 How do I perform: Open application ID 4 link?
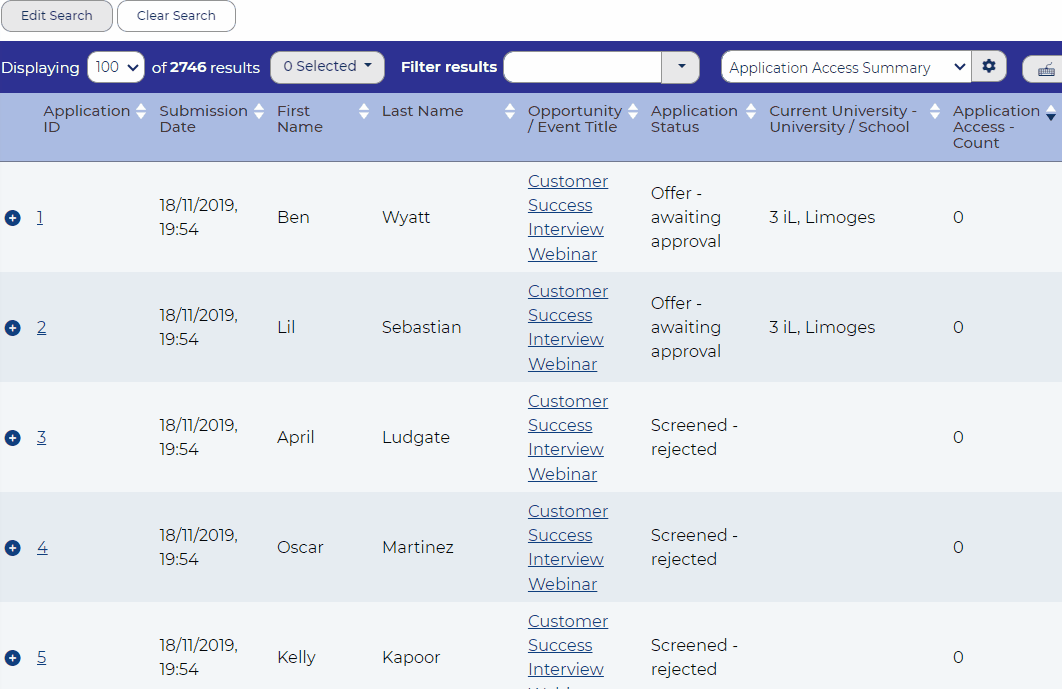click(42, 547)
